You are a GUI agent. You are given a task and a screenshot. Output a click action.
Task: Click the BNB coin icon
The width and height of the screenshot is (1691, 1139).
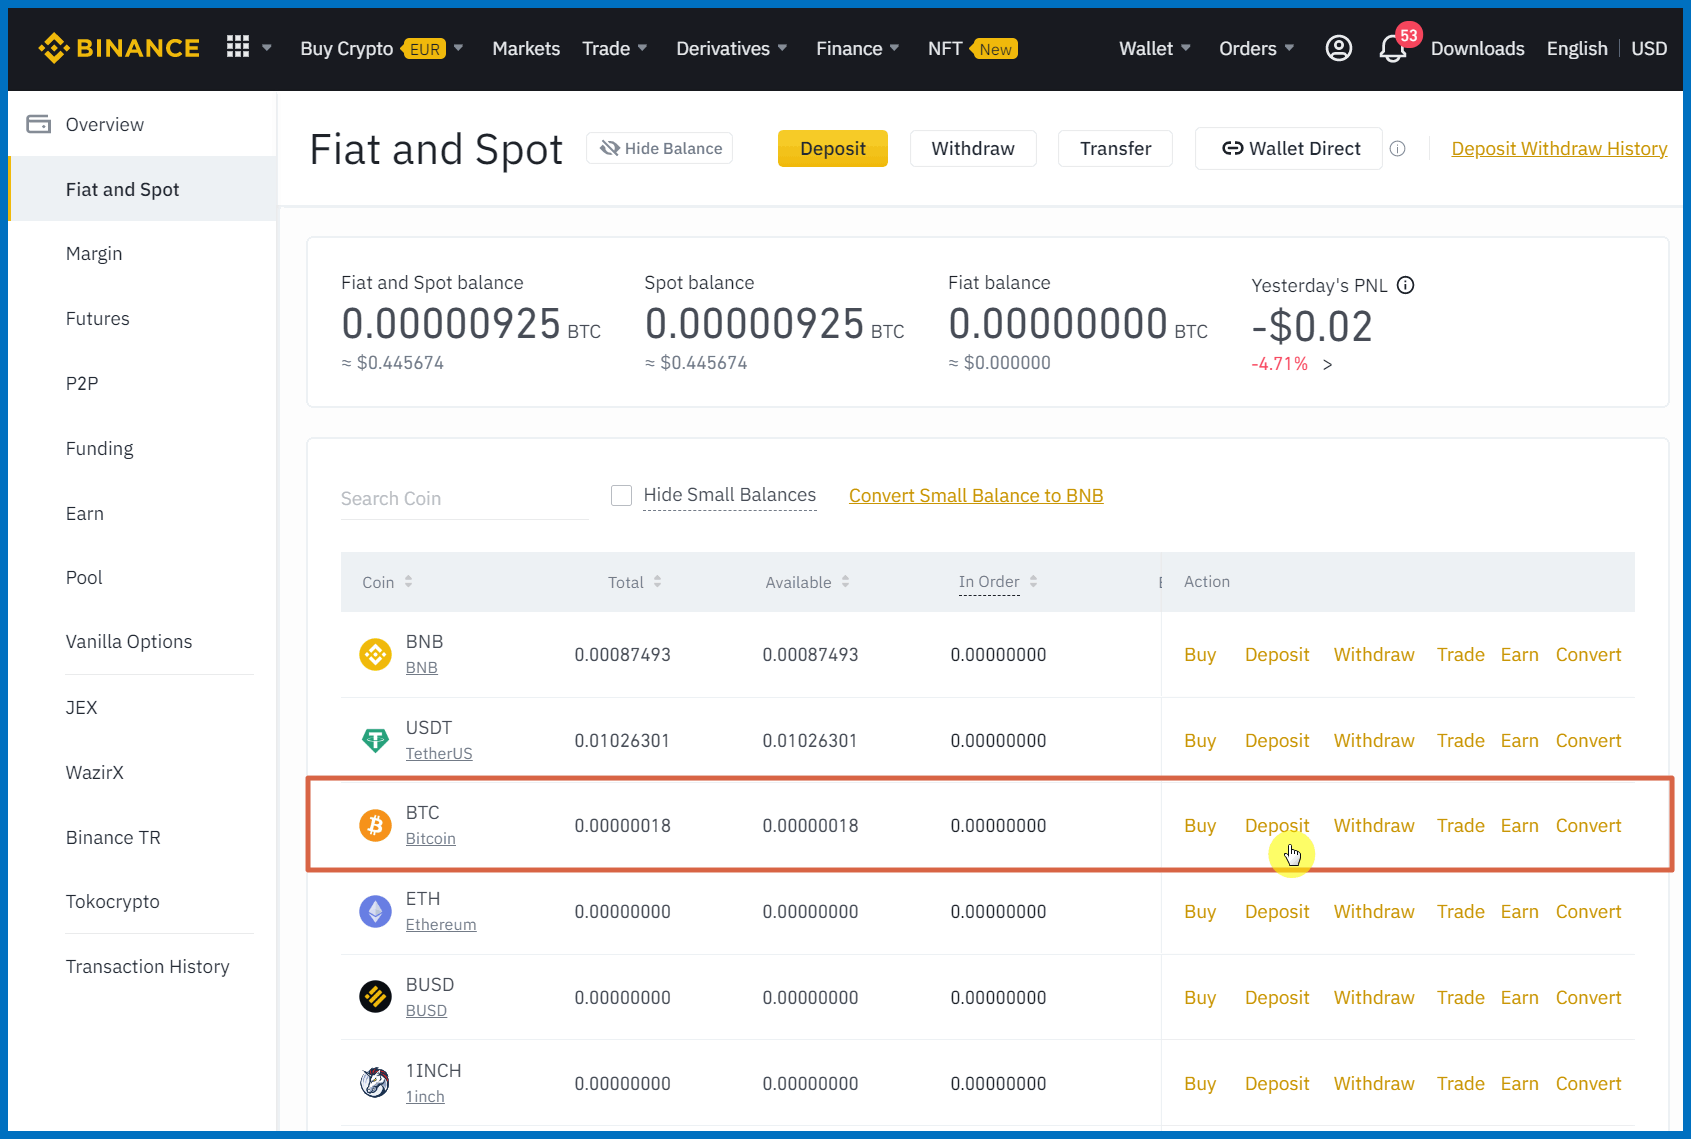[375, 655]
